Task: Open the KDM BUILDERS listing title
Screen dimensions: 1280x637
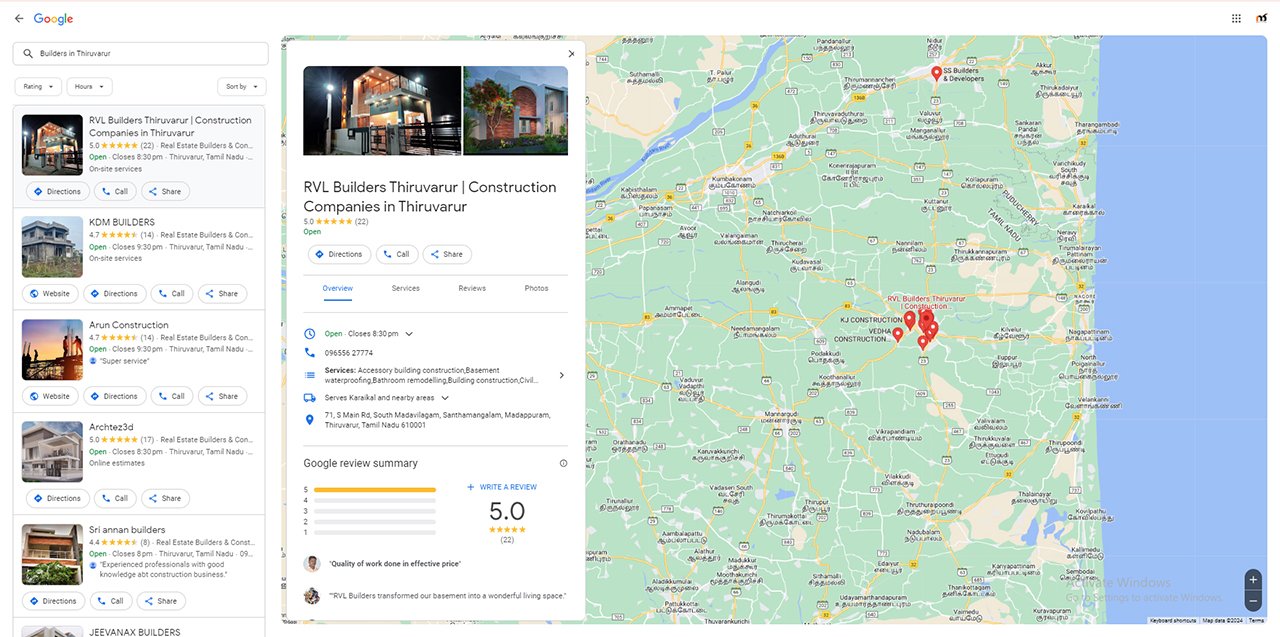Action: pos(122,222)
